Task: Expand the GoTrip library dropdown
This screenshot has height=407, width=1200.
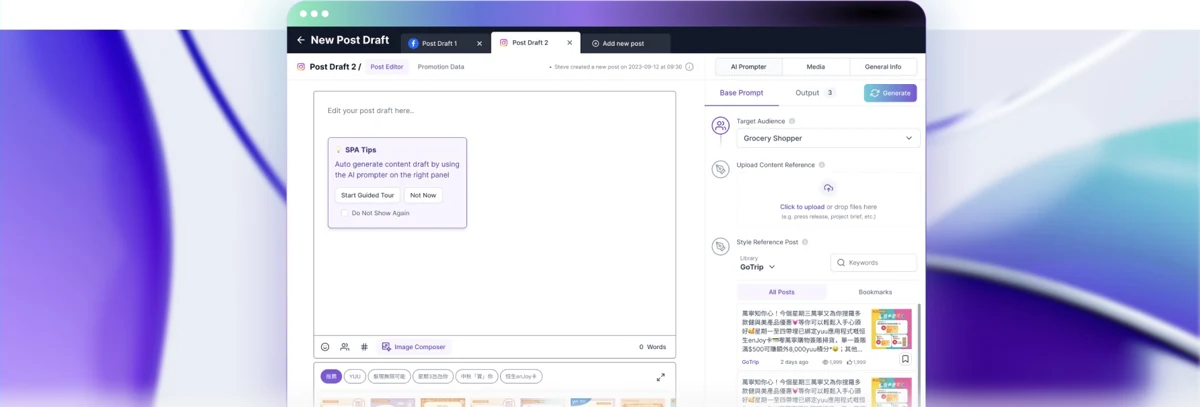Action: point(758,267)
